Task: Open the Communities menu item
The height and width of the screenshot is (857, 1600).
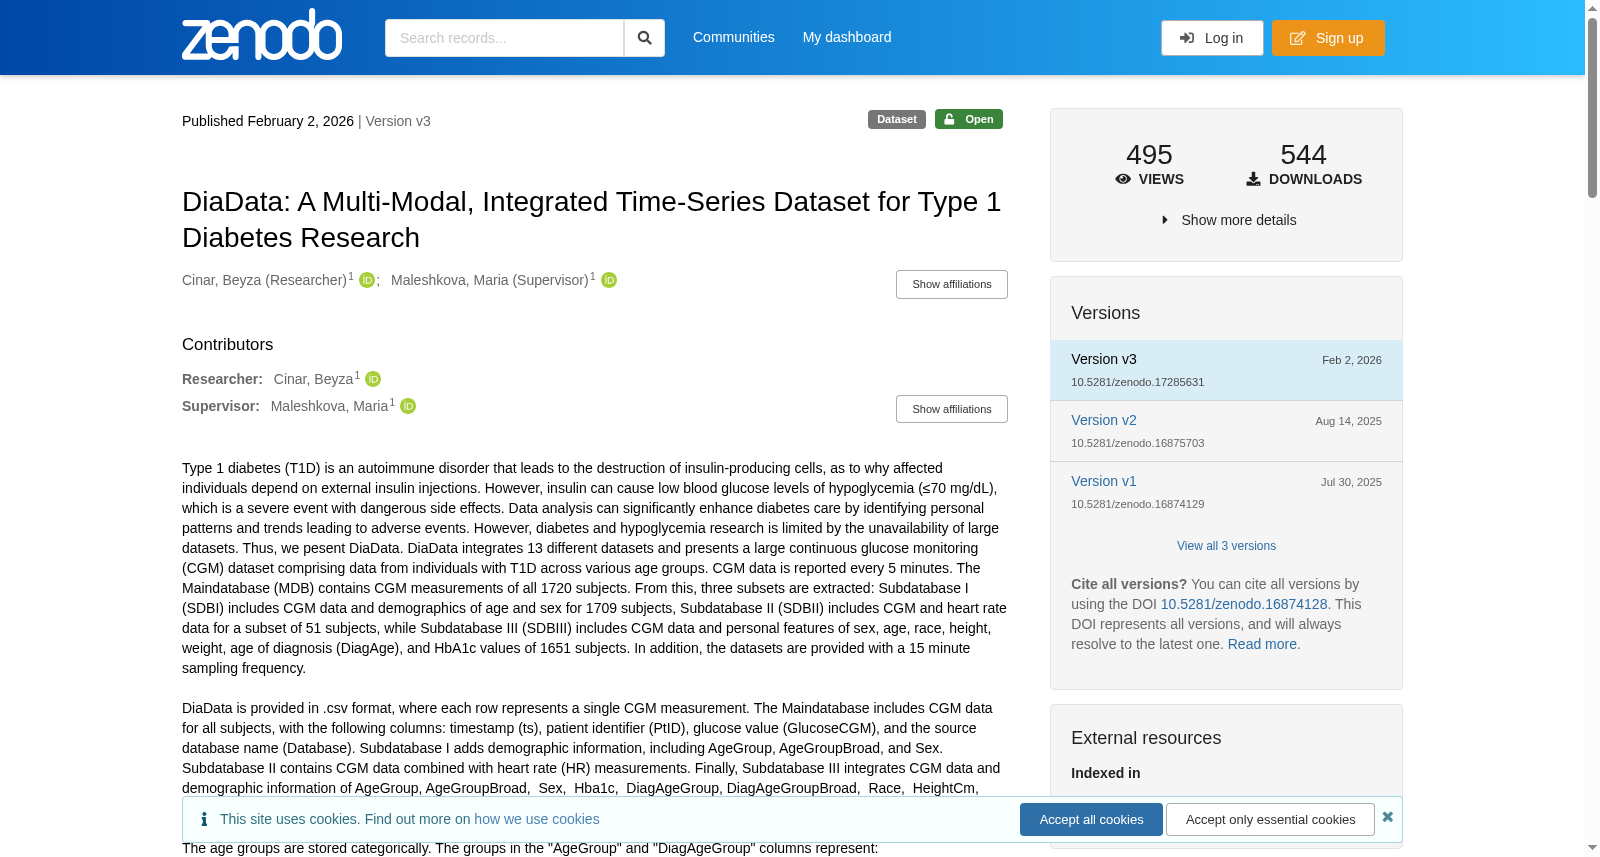Action: [x=733, y=38]
